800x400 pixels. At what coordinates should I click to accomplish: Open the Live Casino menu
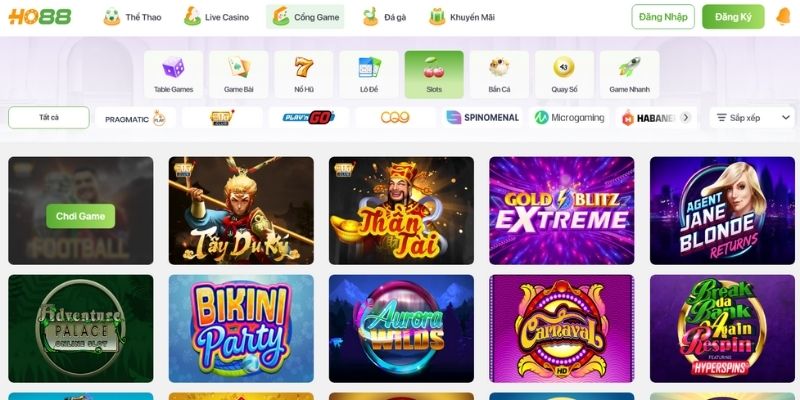[x=216, y=17]
